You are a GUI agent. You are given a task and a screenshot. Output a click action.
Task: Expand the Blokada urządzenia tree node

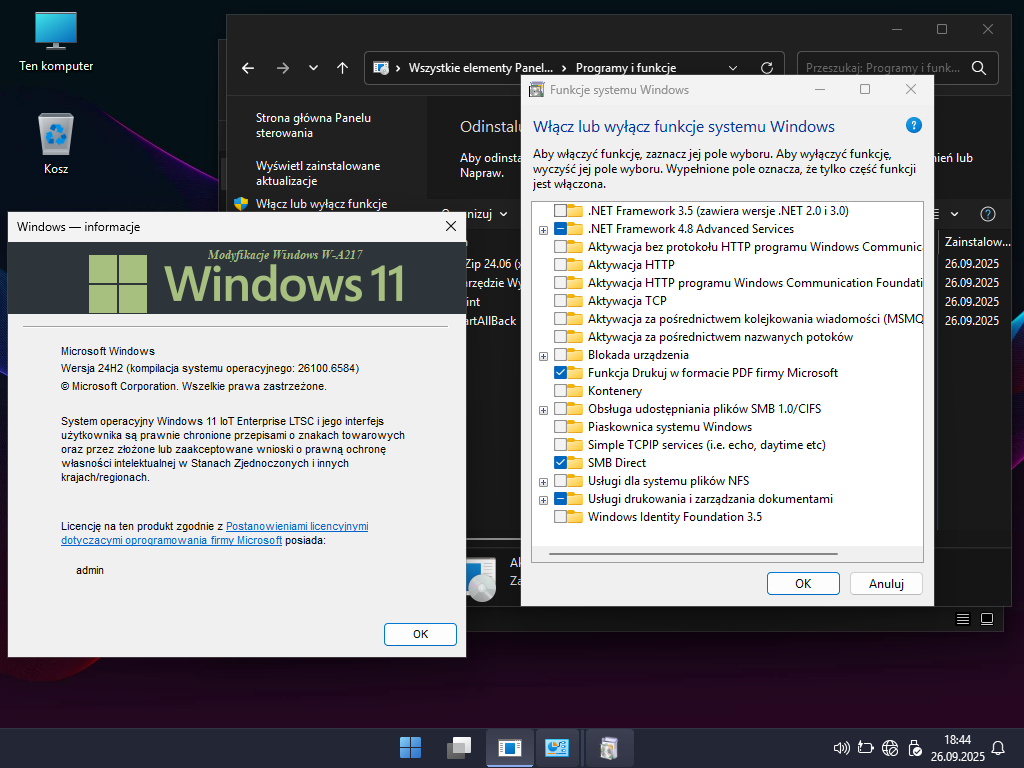tap(543, 355)
